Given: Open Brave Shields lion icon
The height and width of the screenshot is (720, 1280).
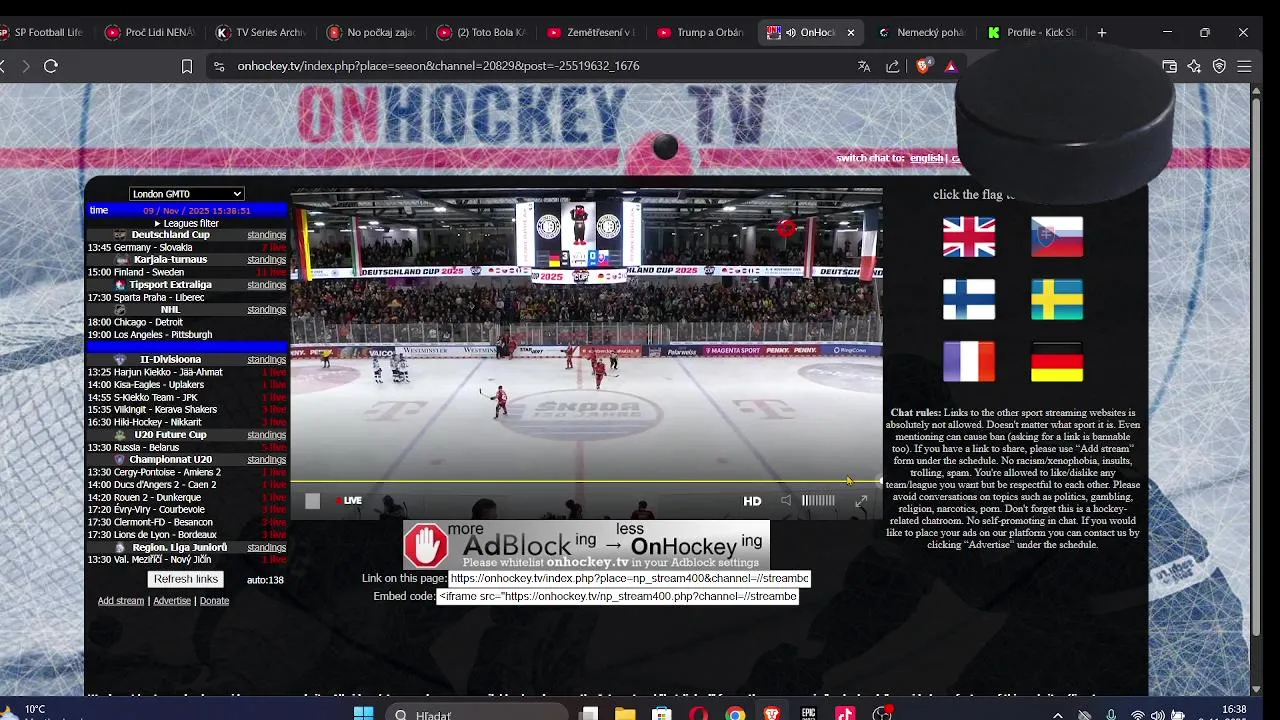Looking at the screenshot, I should point(923,66).
